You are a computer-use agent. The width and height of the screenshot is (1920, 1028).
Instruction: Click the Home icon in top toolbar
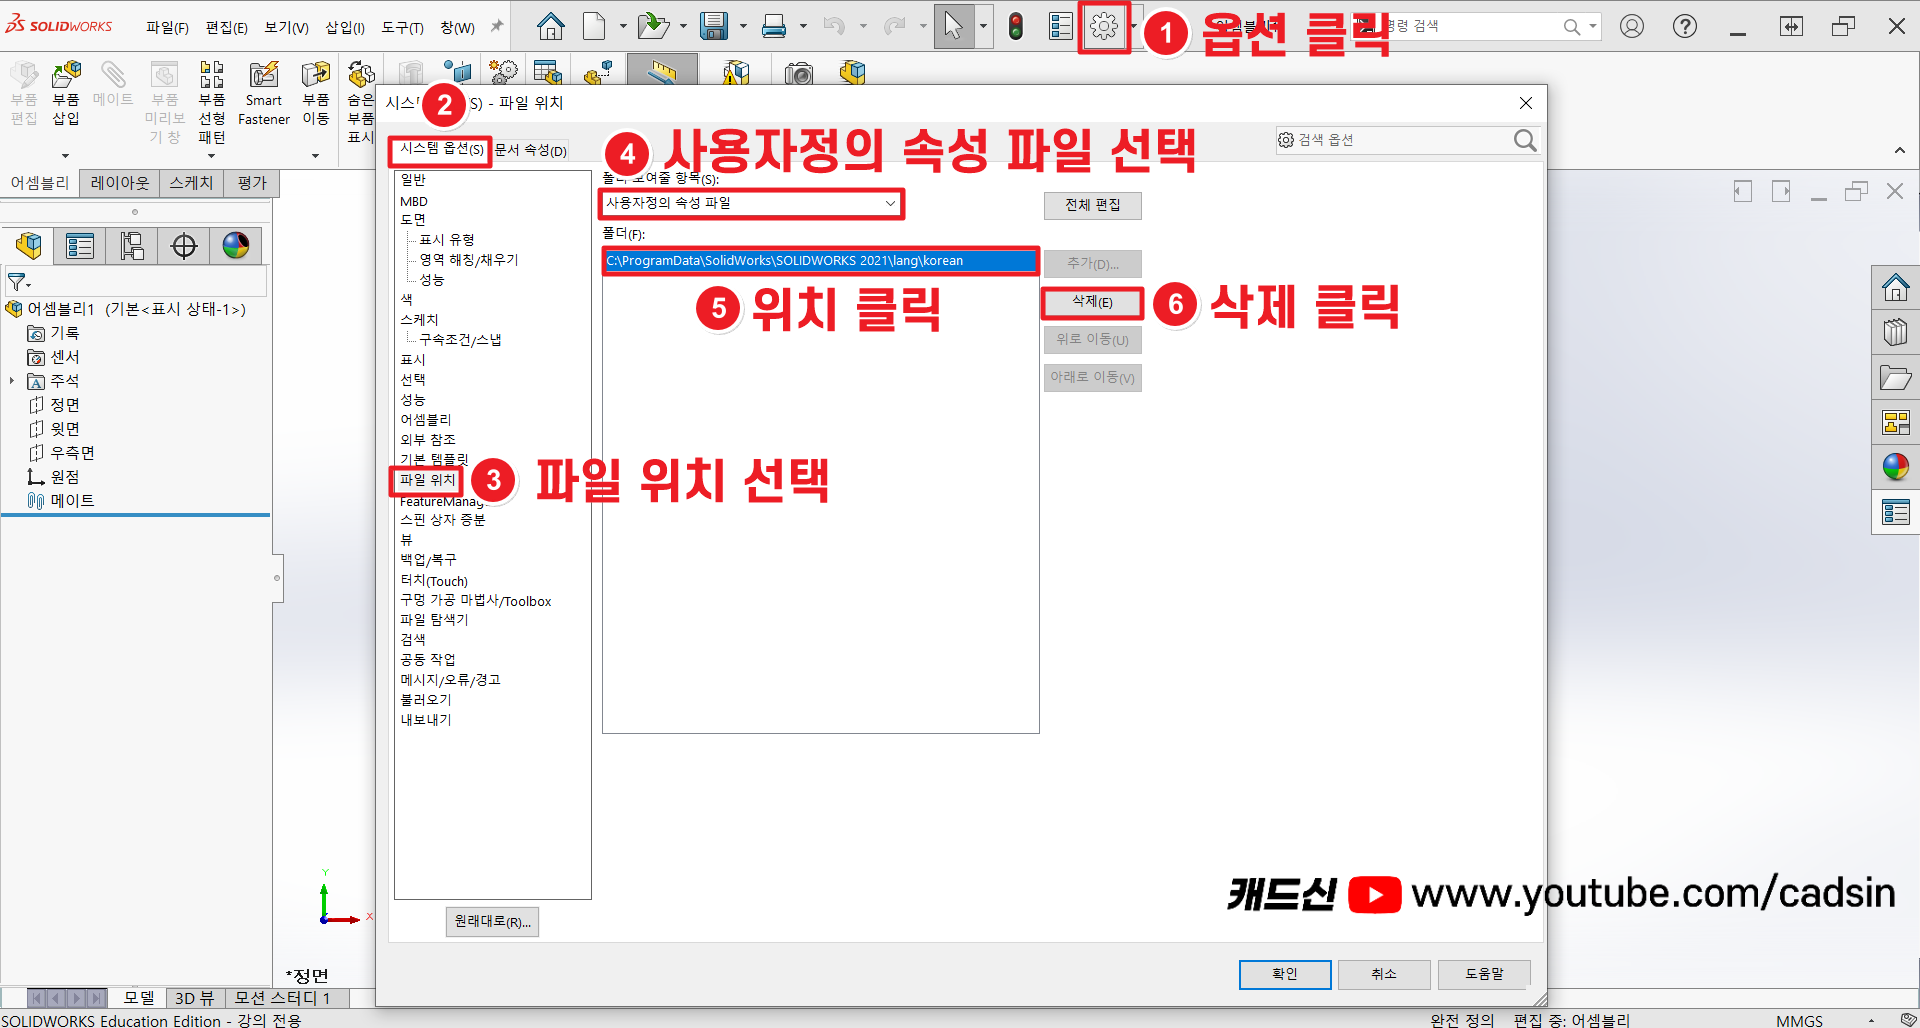click(x=550, y=27)
